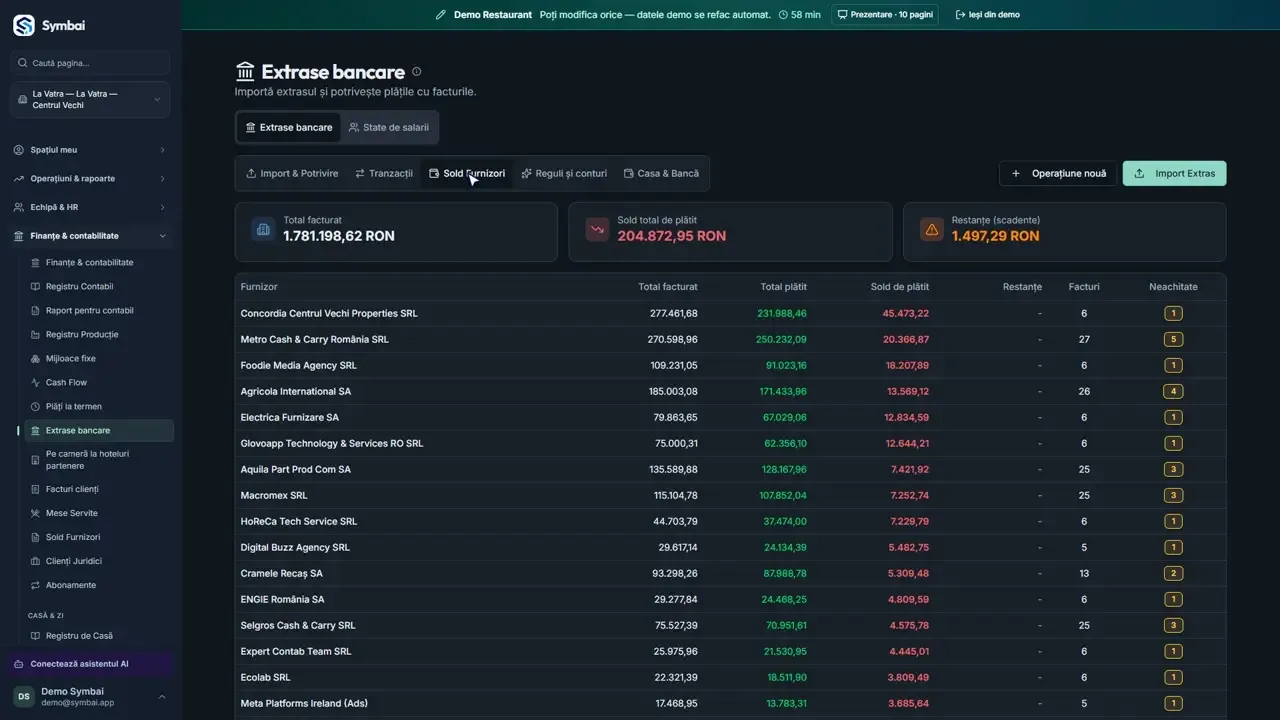Viewport: 1280px width, 720px height.
Task: Open Raport pentru contabil sidebar icon
Action: click(x=36, y=311)
